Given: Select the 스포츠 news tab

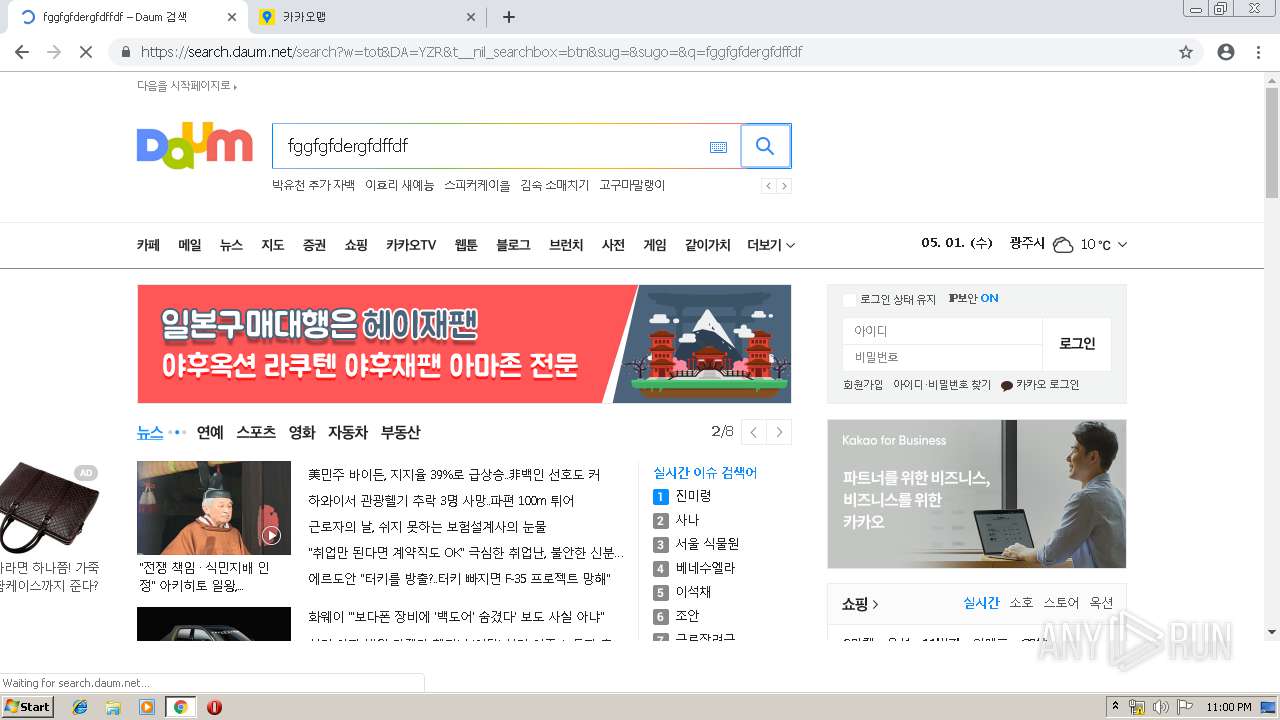Looking at the screenshot, I should coord(256,432).
